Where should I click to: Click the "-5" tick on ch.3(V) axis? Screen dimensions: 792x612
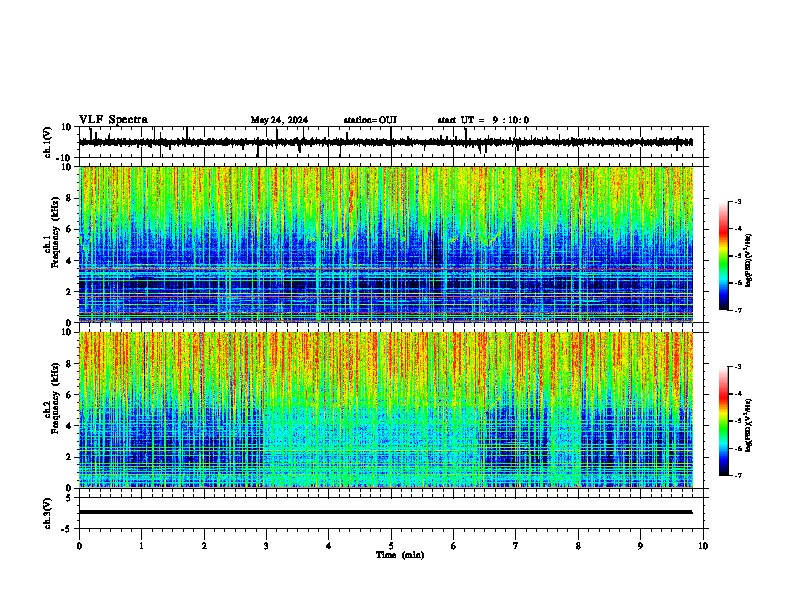[67, 529]
